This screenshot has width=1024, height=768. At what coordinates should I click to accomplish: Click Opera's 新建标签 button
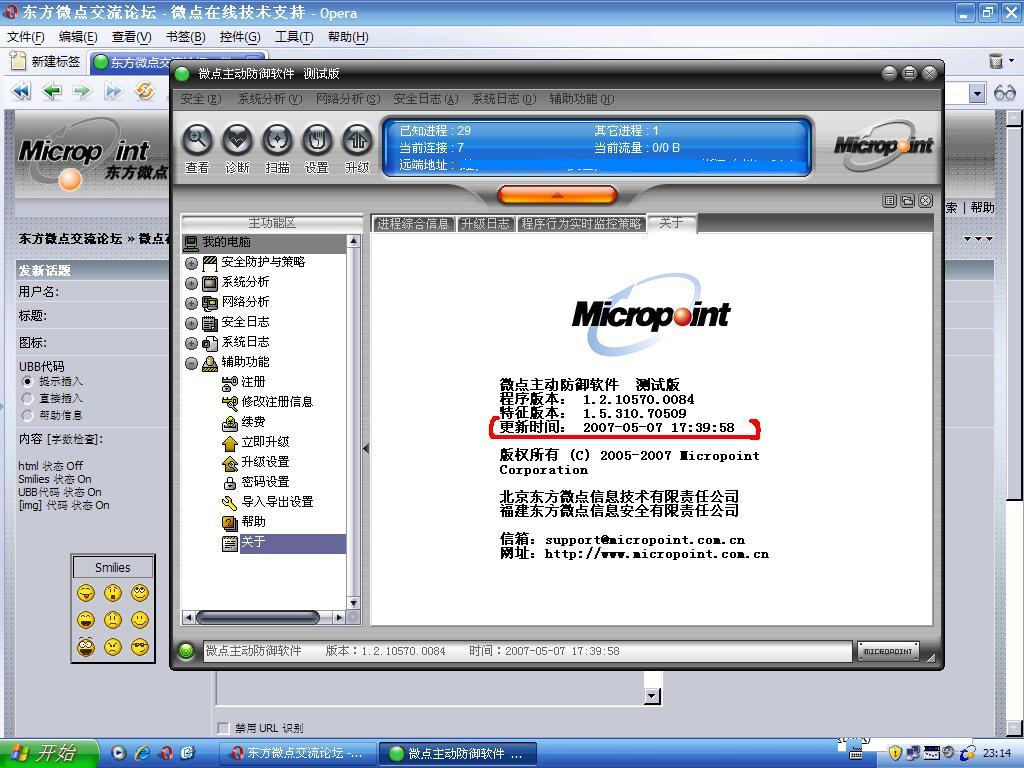(x=46, y=62)
